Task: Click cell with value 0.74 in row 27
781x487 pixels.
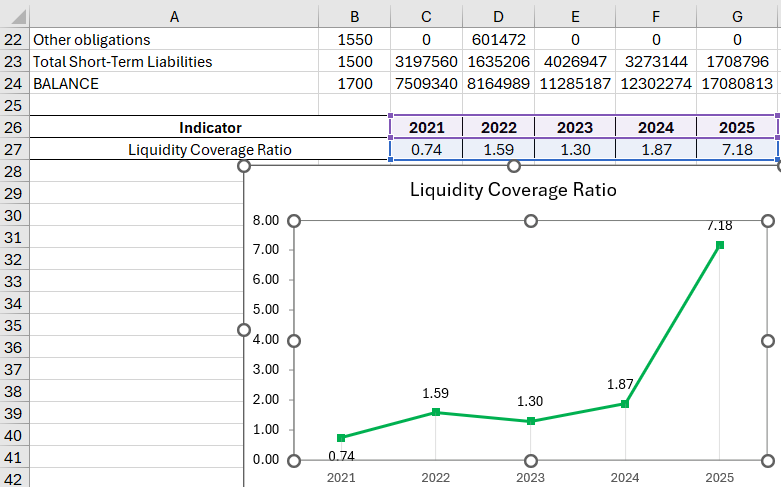Action: 425,150
